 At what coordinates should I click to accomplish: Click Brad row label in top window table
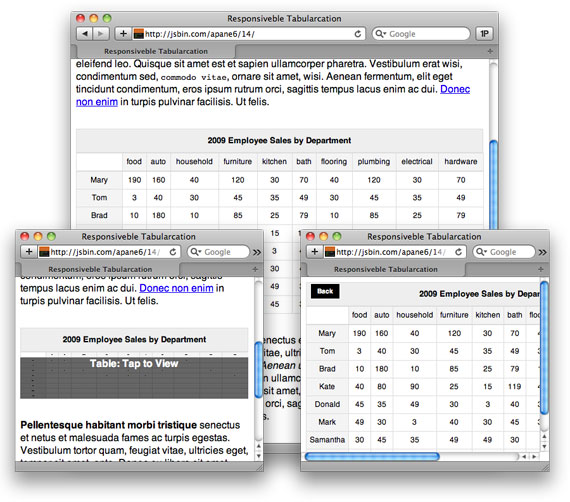(99, 215)
